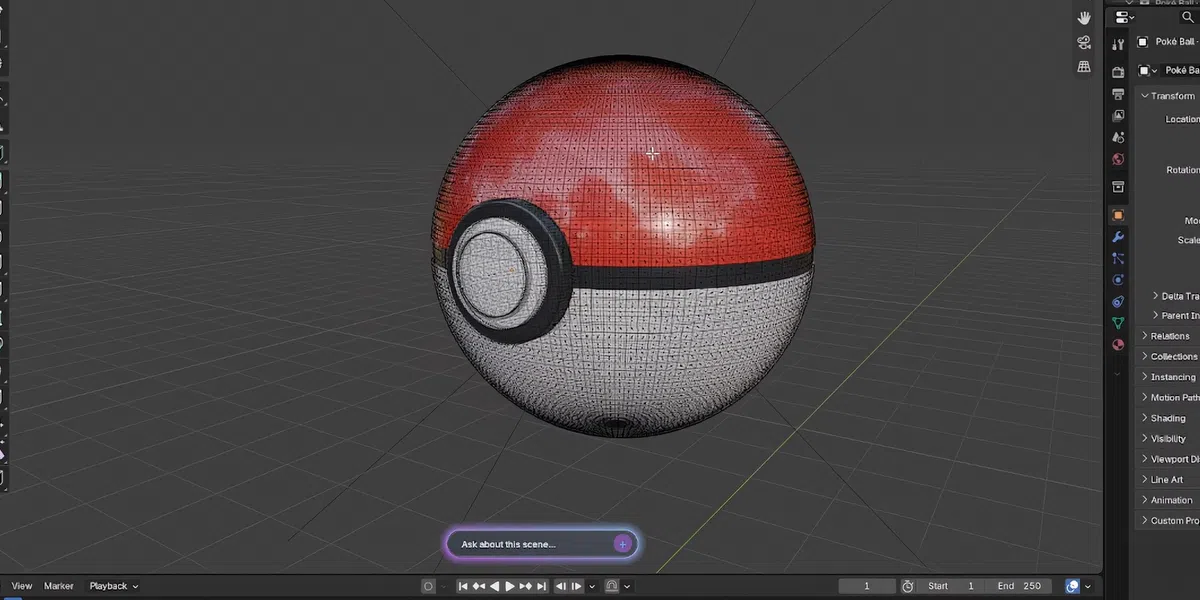Viewport: 1200px width, 600px height.
Task: Open the Collection properties tab
Action: pyautogui.click(x=1118, y=187)
